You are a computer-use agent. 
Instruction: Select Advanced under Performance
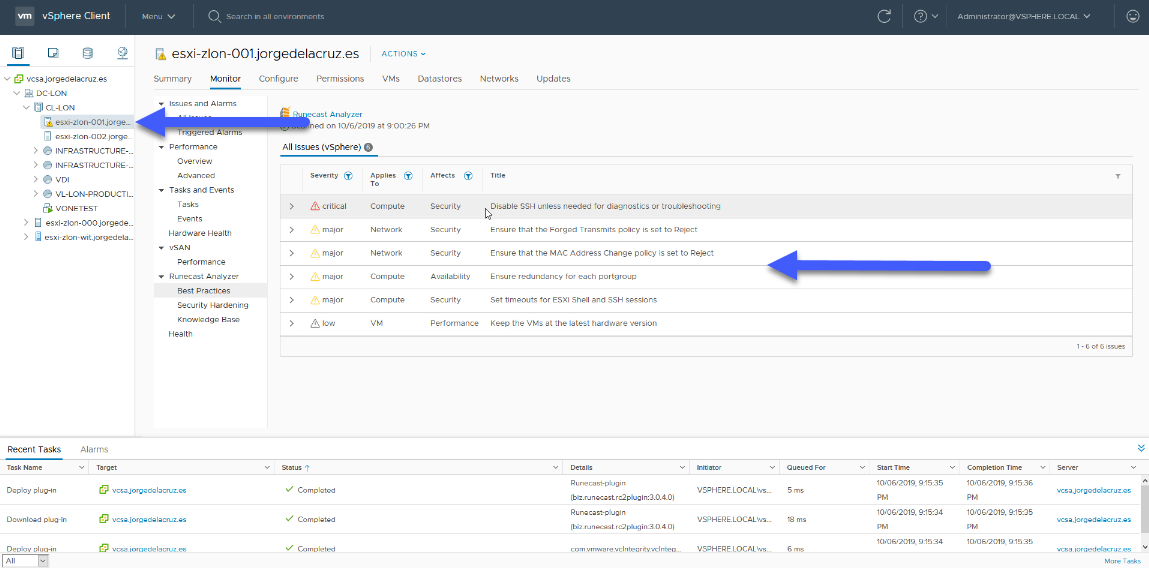[x=196, y=175]
